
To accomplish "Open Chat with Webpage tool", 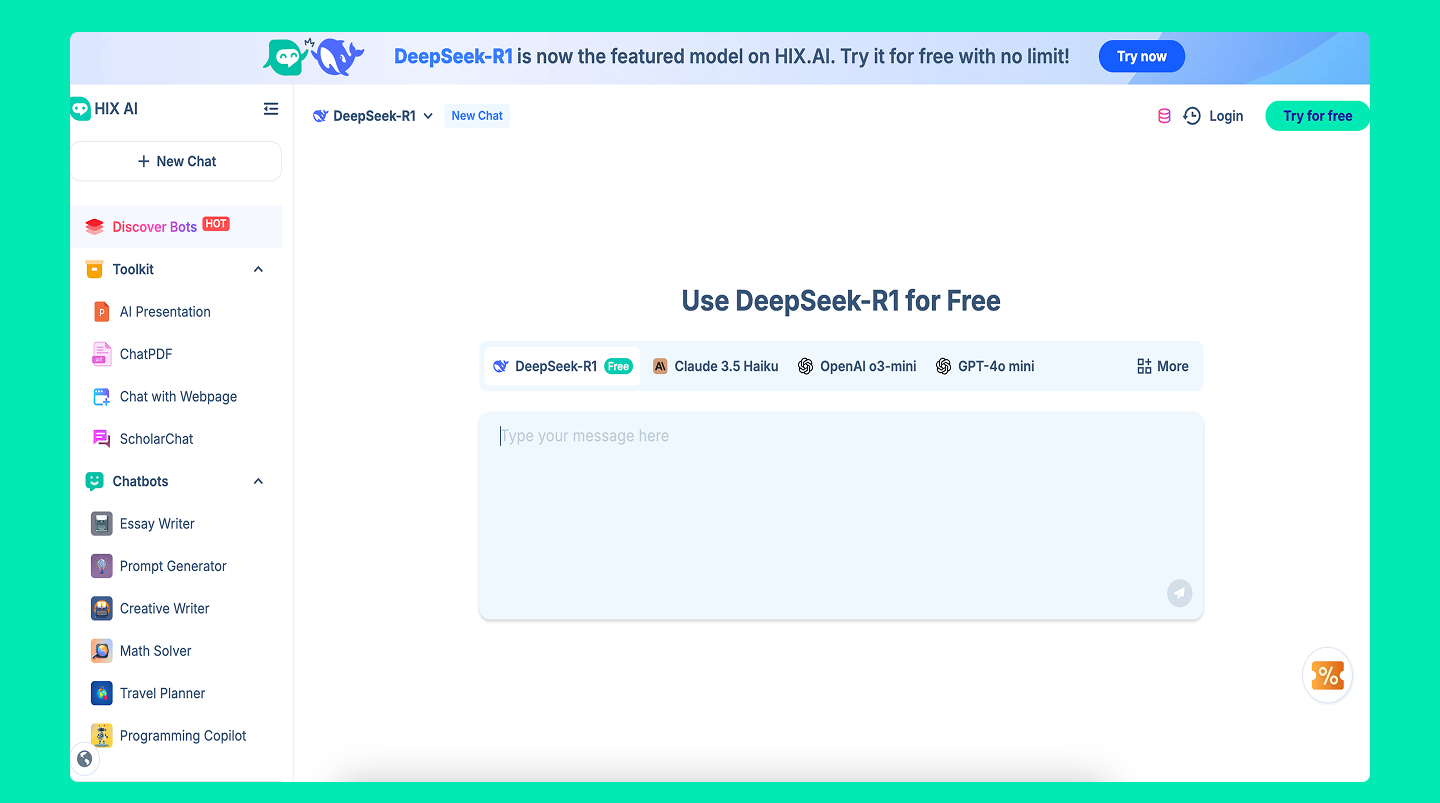I will (176, 397).
